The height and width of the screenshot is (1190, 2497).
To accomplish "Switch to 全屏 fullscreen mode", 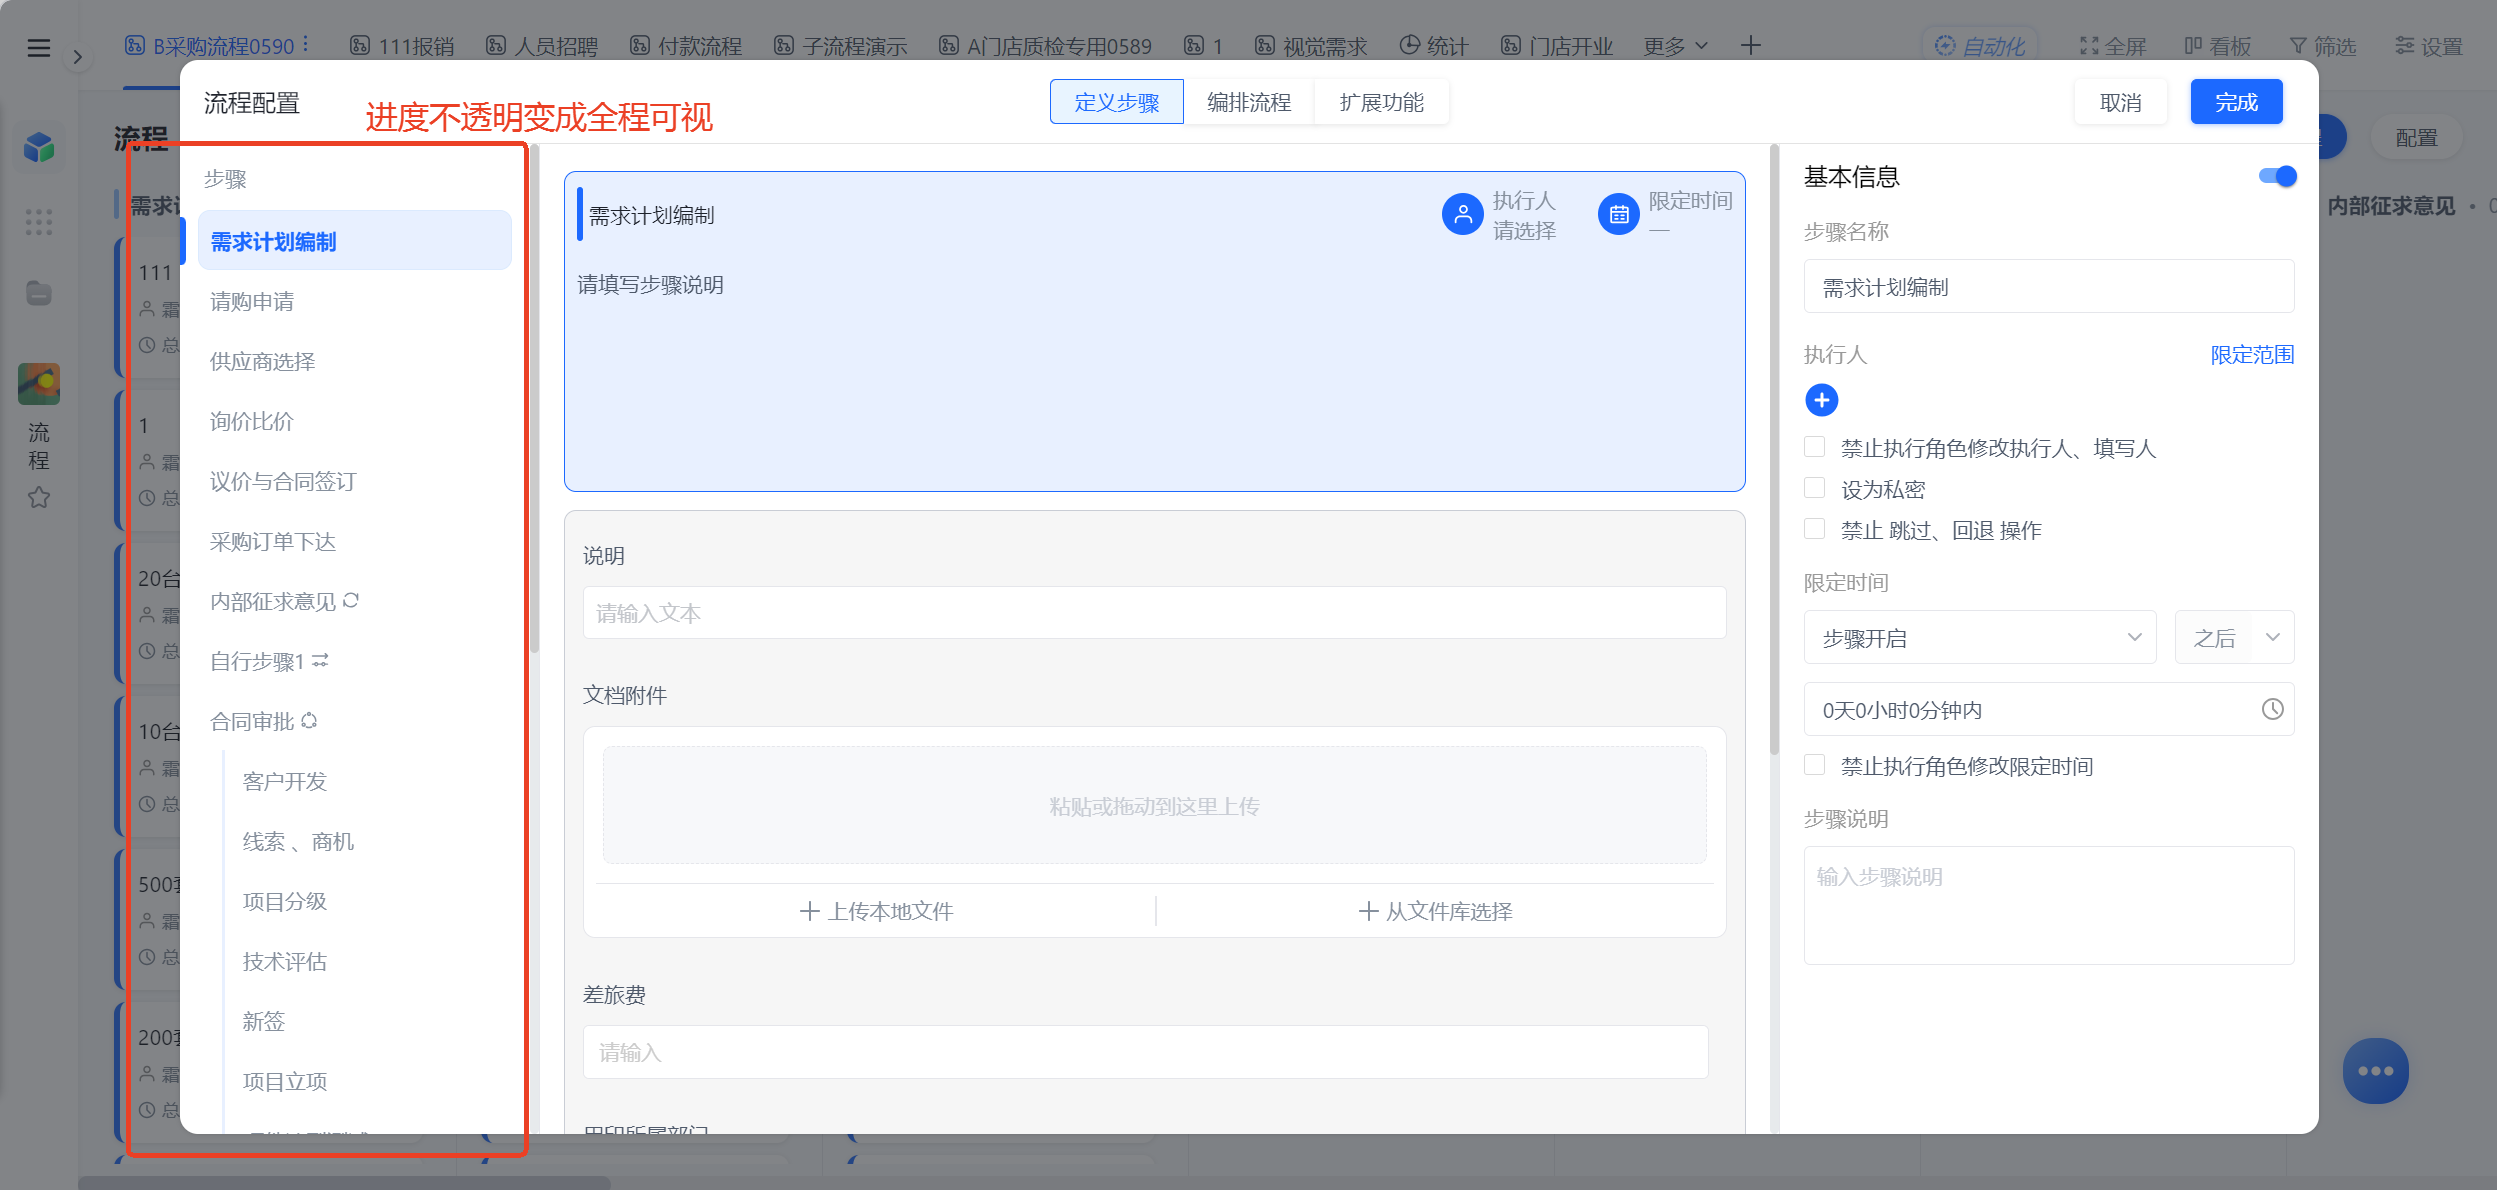I will 2112,46.
